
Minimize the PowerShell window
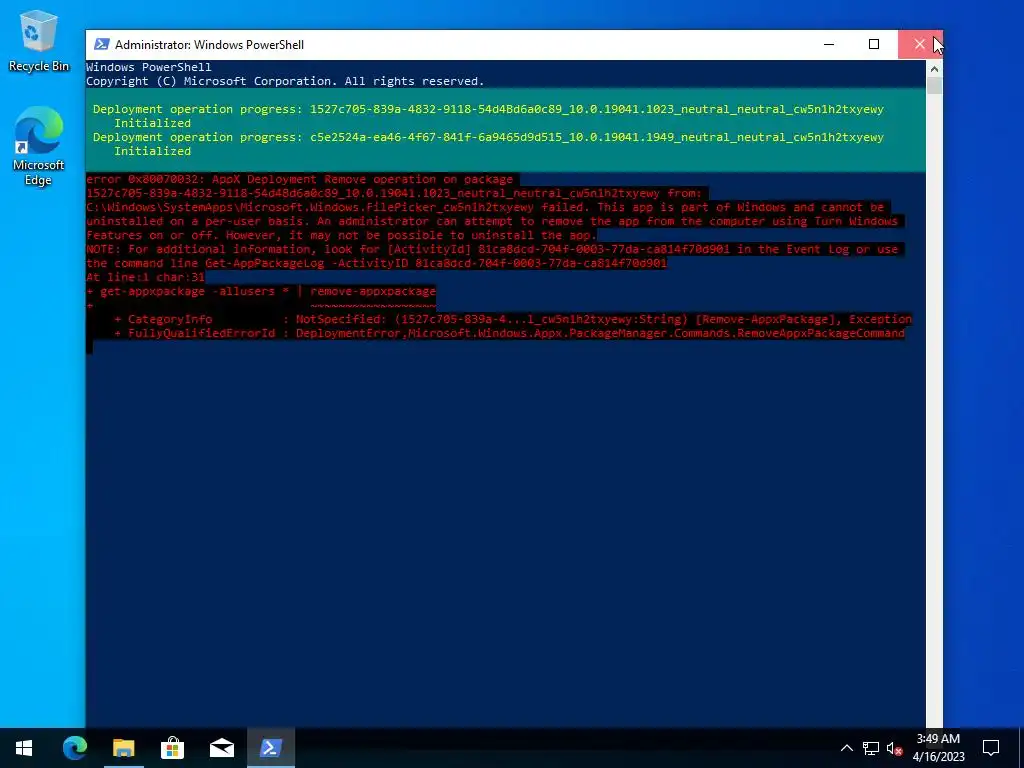click(x=829, y=44)
